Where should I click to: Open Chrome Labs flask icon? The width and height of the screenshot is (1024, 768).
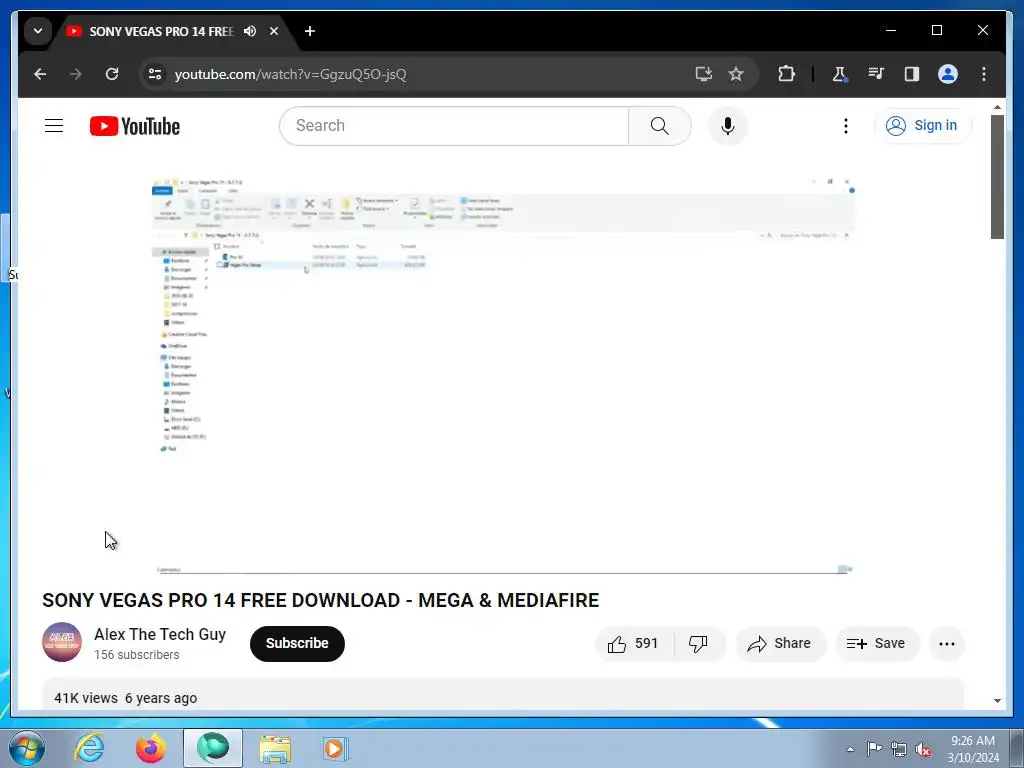tap(840, 74)
